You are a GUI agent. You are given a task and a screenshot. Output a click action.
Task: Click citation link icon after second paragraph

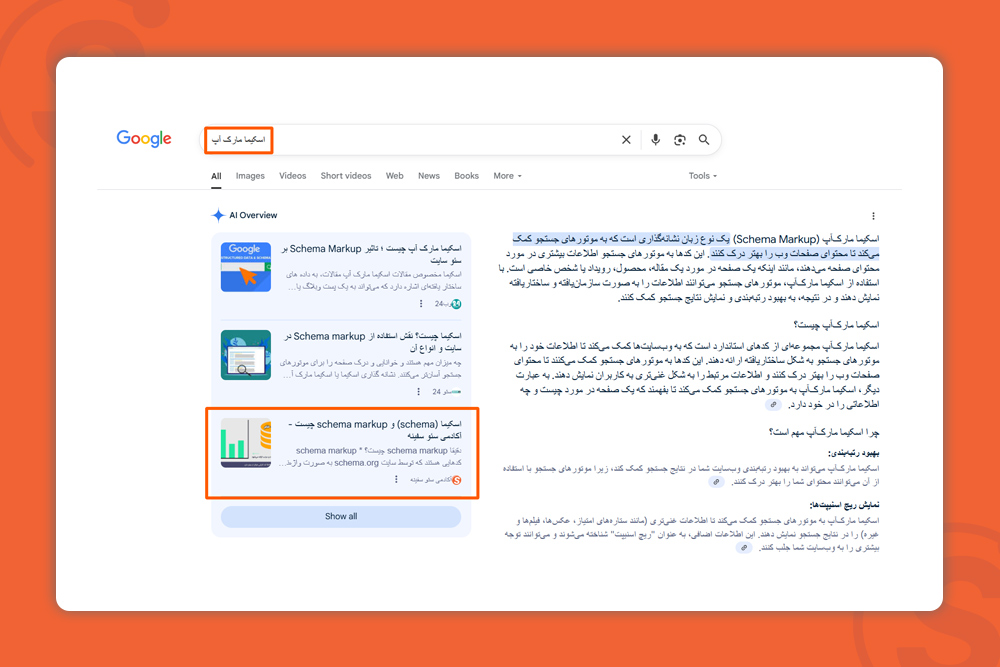[773, 405]
